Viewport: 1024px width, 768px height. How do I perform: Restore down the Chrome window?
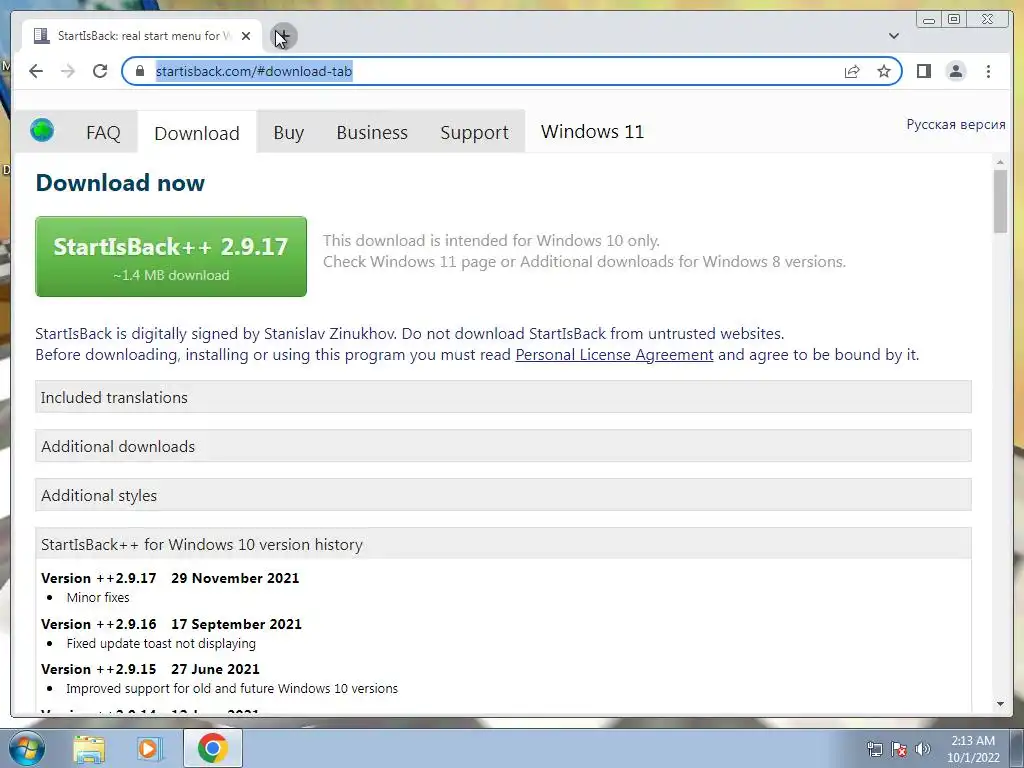point(954,20)
